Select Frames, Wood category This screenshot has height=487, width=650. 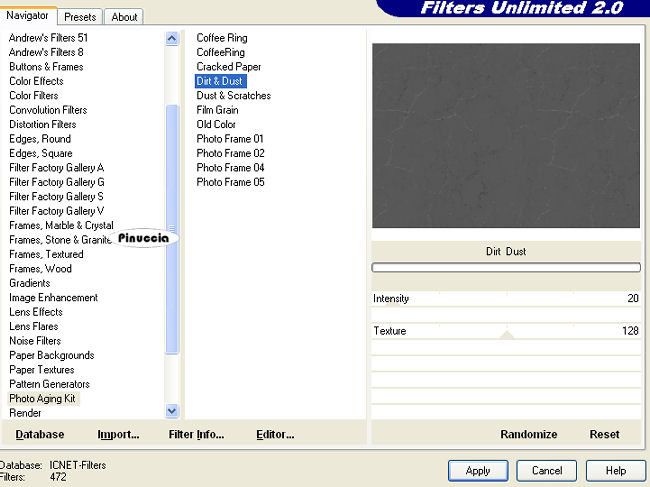tap(40, 269)
